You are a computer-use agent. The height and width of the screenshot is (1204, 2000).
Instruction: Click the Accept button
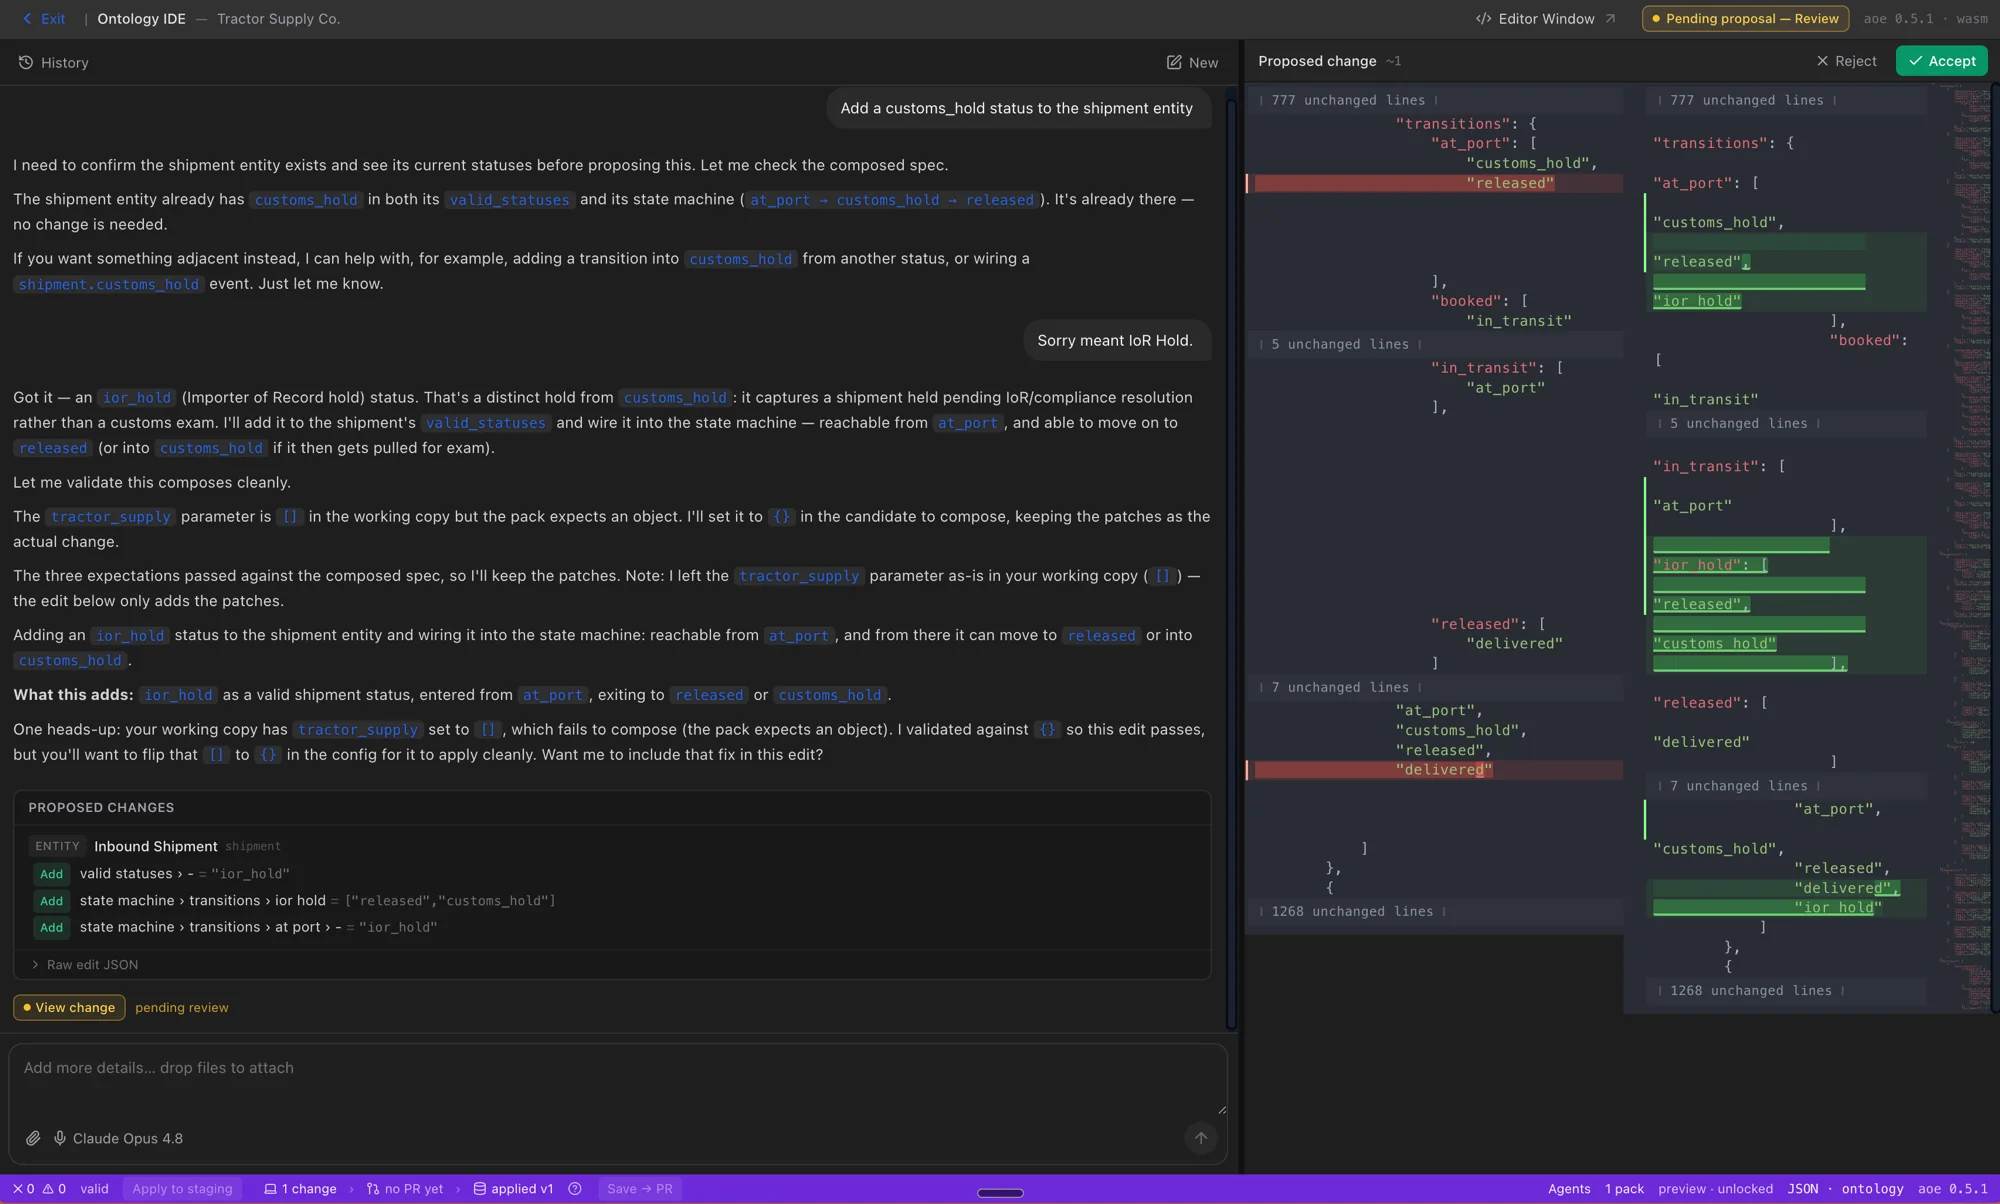click(1941, 61)
